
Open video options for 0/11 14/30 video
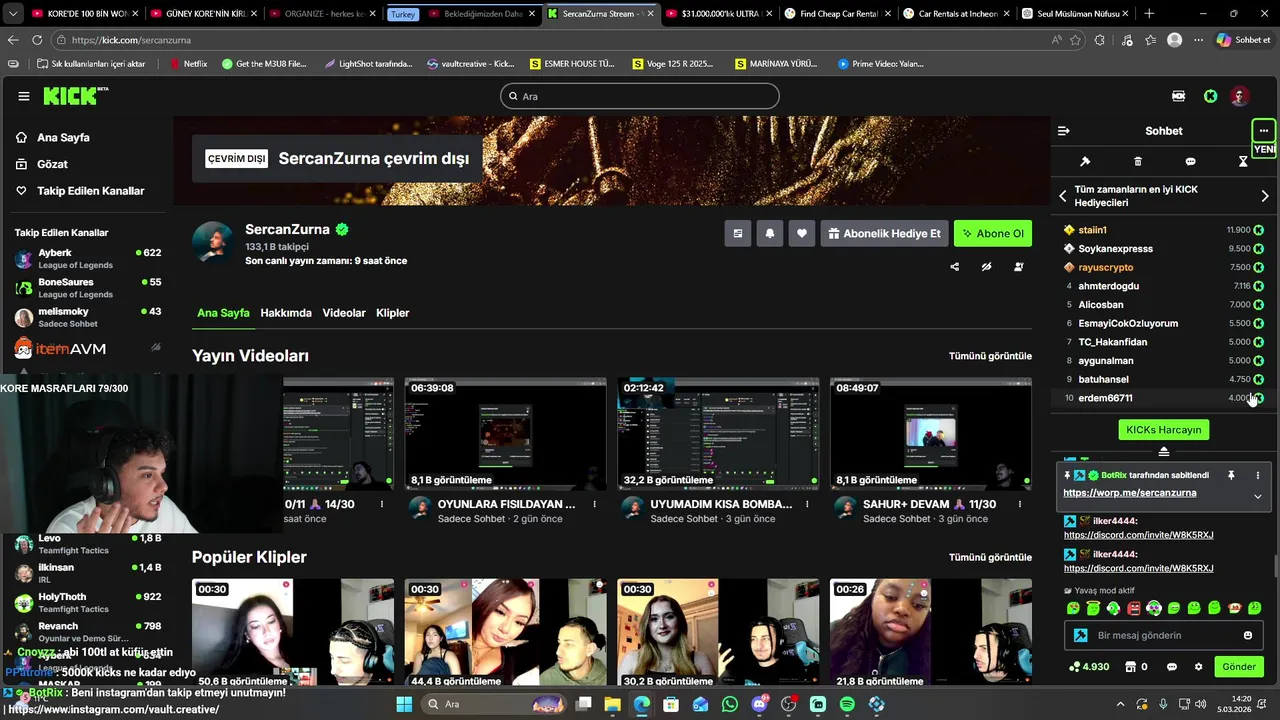pyautogui.click(x=382, y=505)
